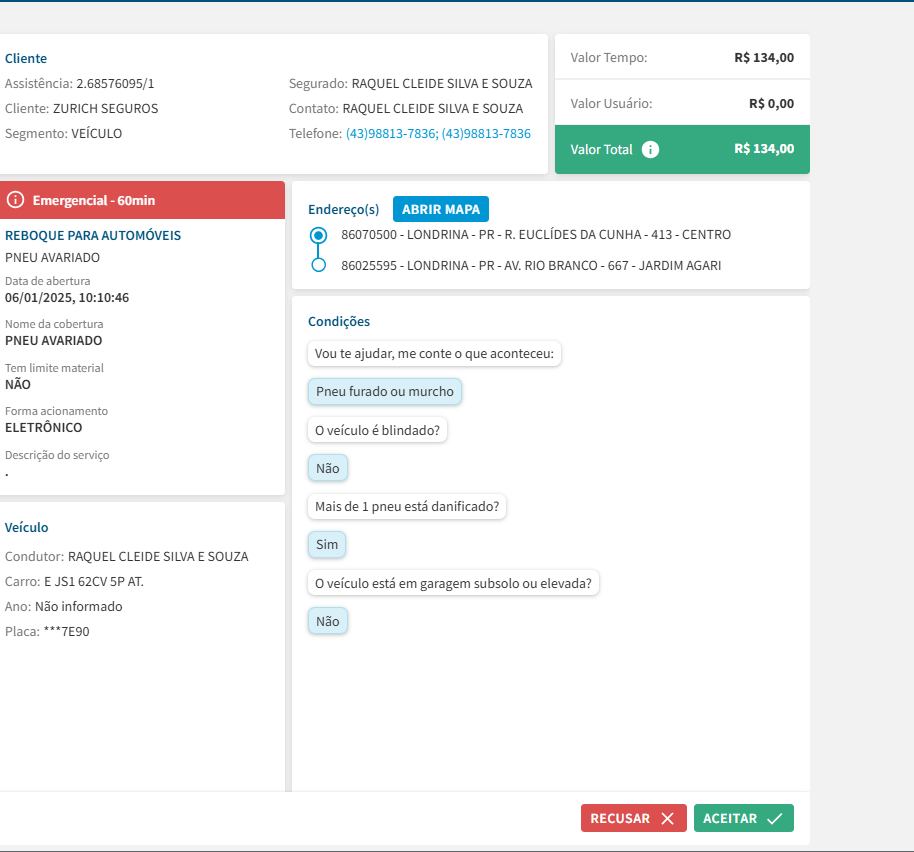914x852 pixels.
Task: Click the plate value ***7E90
Action: (66, 632)
